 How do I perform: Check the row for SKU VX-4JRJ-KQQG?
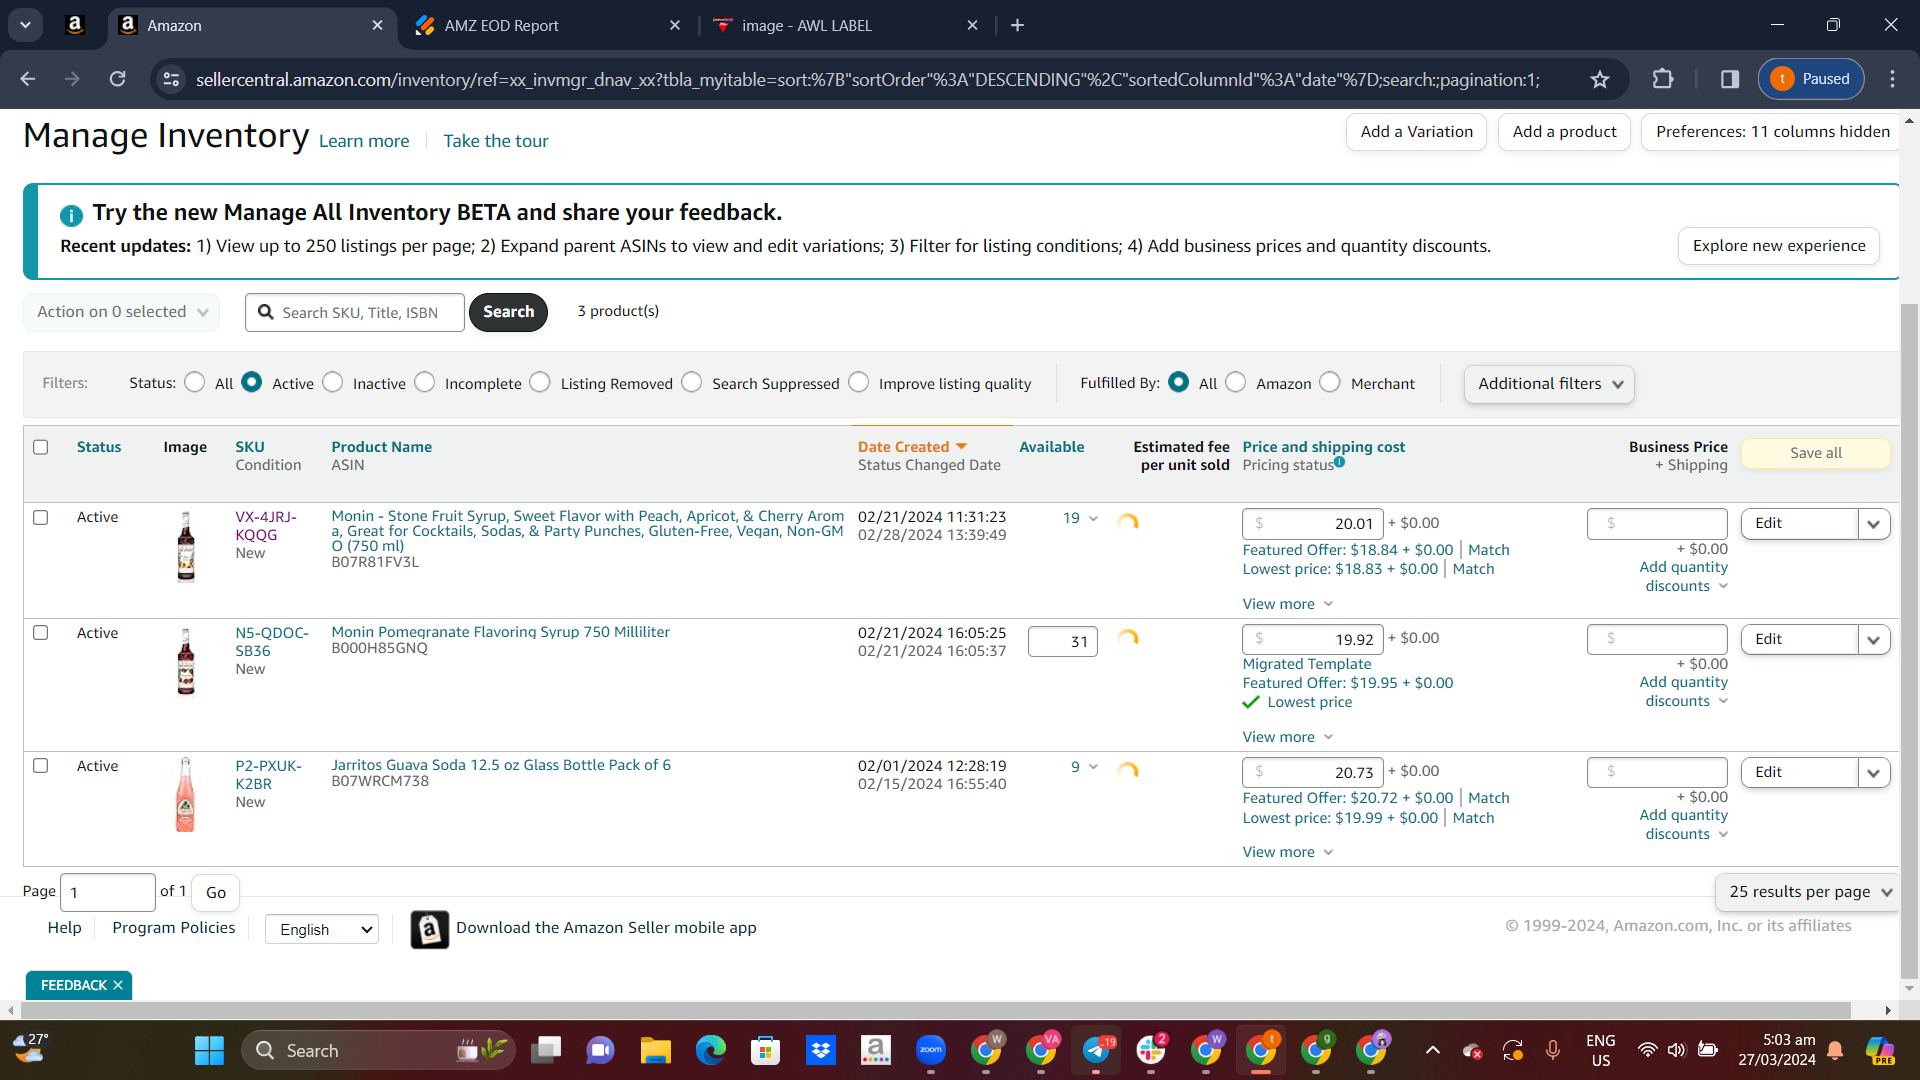coord(41,517)
